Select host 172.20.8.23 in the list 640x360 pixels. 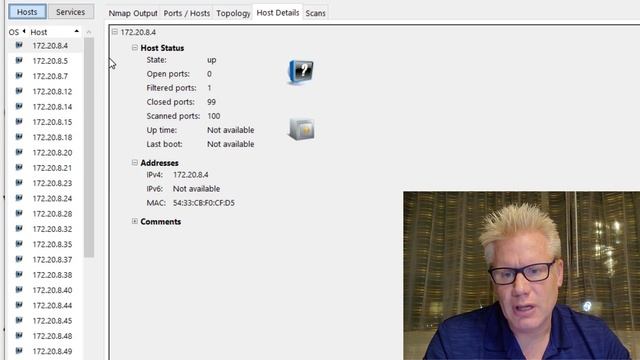[x=52, y=183]
